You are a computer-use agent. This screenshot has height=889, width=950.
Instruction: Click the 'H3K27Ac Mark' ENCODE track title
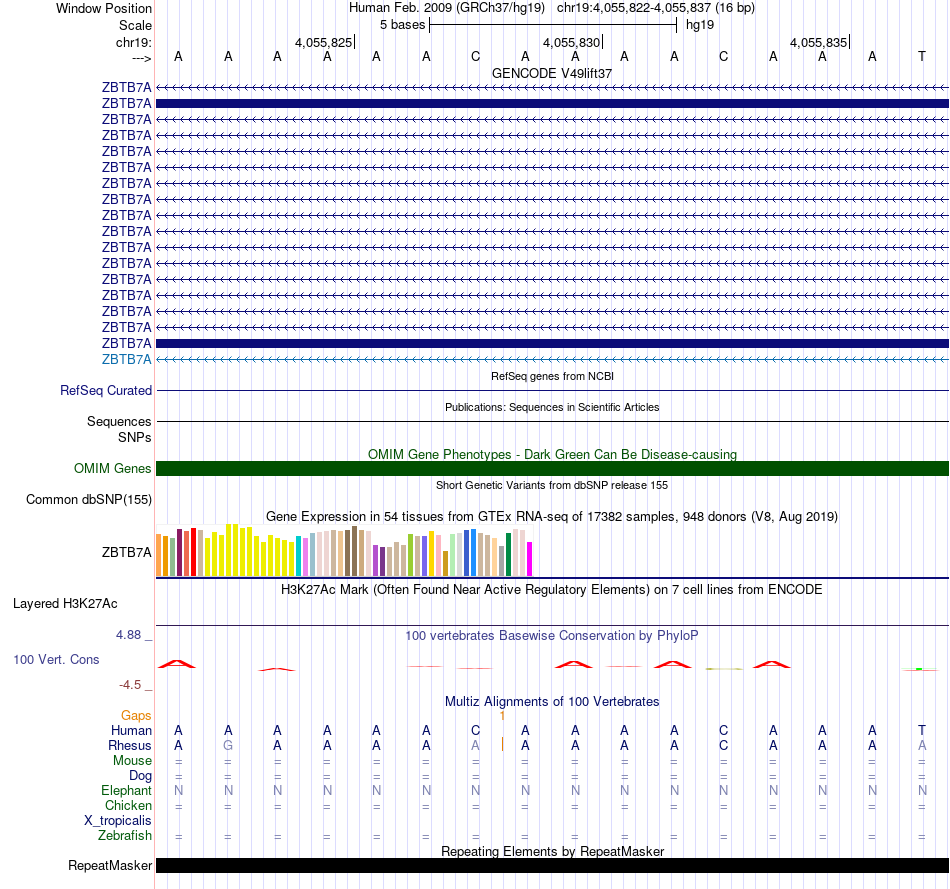551,590
